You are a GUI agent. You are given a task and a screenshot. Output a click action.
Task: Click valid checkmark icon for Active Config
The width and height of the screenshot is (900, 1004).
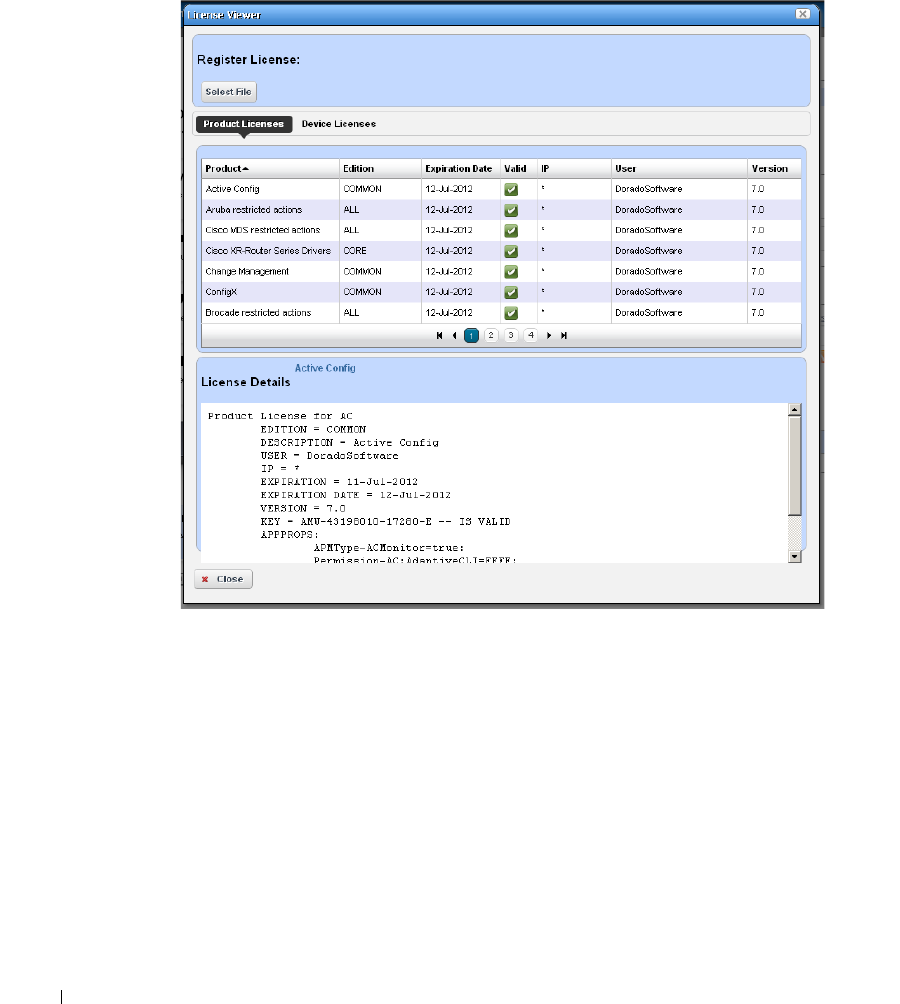511,190
